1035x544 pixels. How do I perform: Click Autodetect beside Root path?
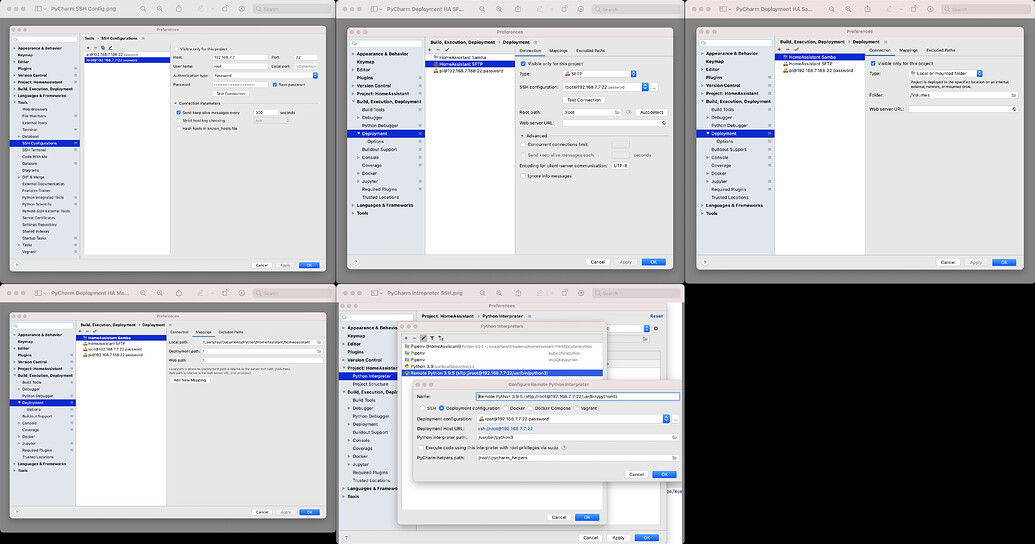click(651, 112)
